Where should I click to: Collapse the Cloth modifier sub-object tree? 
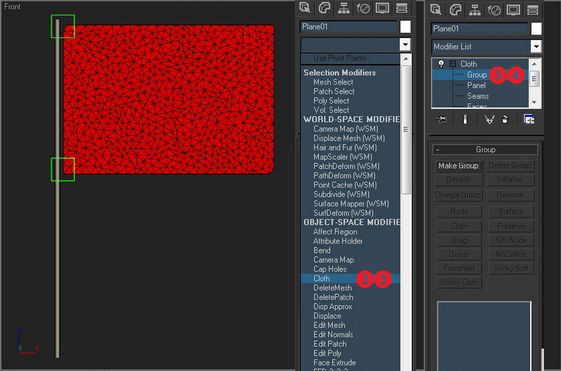(x=453, y=64)
